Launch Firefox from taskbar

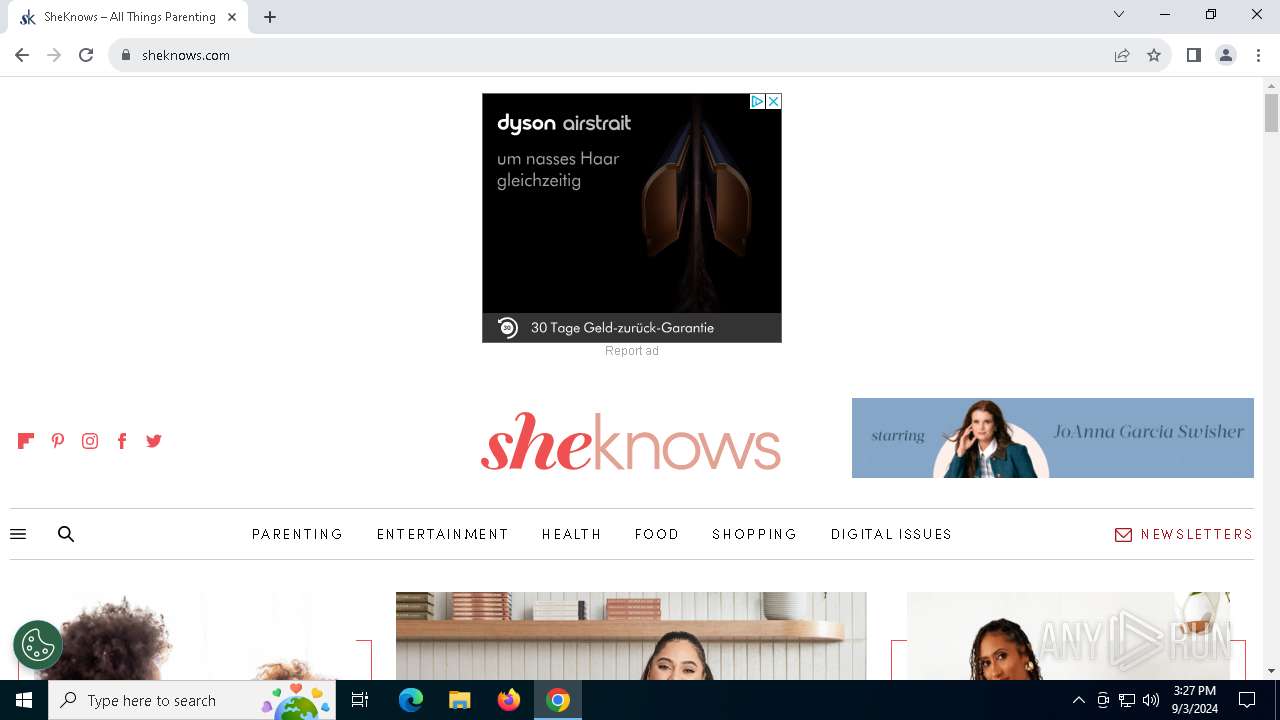point(509,700)
